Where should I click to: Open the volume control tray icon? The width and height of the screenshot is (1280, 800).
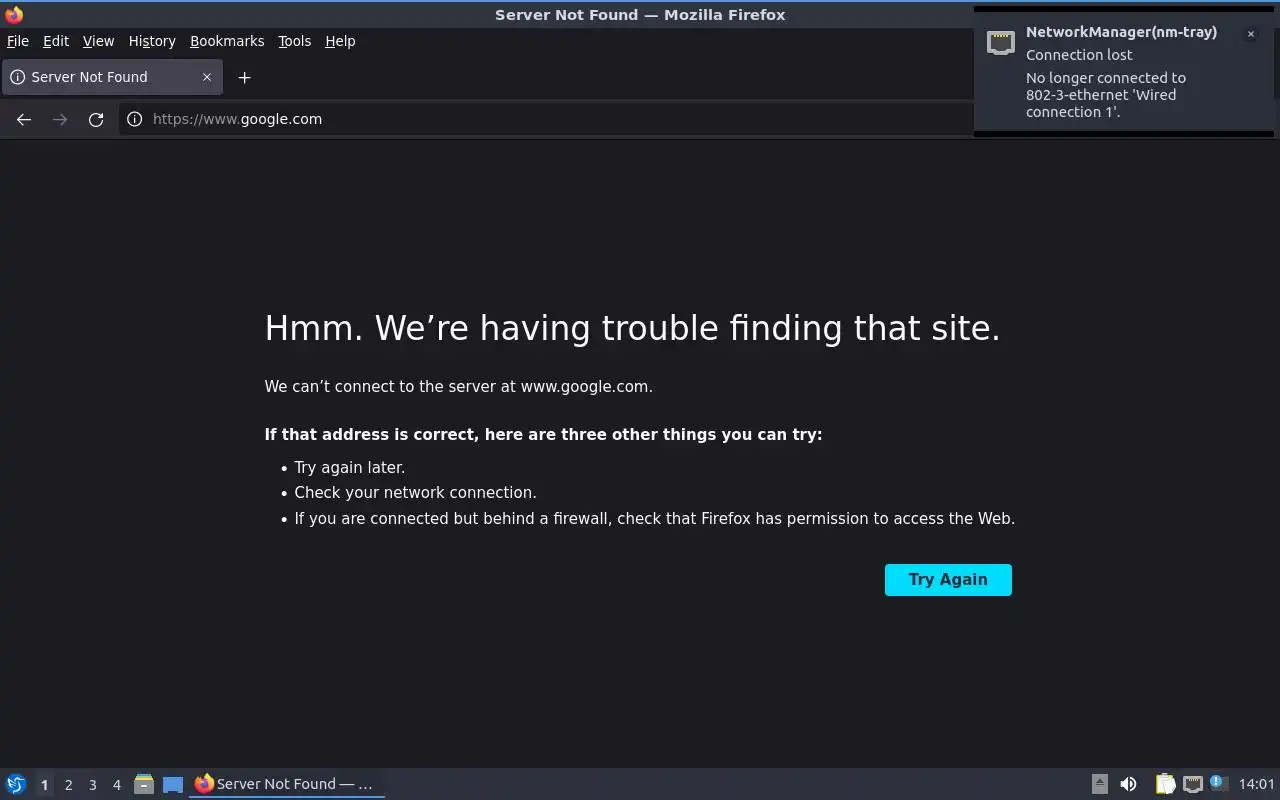coord(1128,784)
